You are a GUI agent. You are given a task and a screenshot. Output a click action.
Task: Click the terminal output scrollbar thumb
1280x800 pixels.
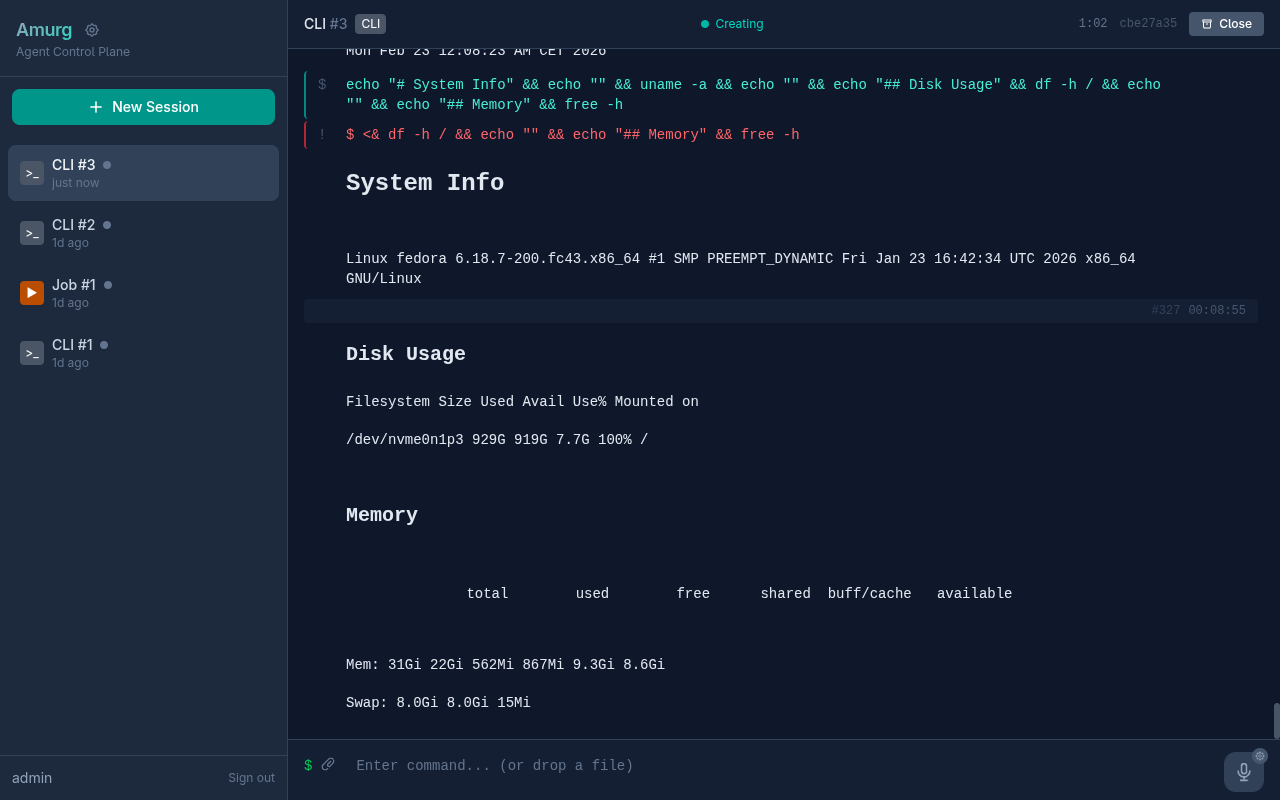click(x=1276, y=720)
